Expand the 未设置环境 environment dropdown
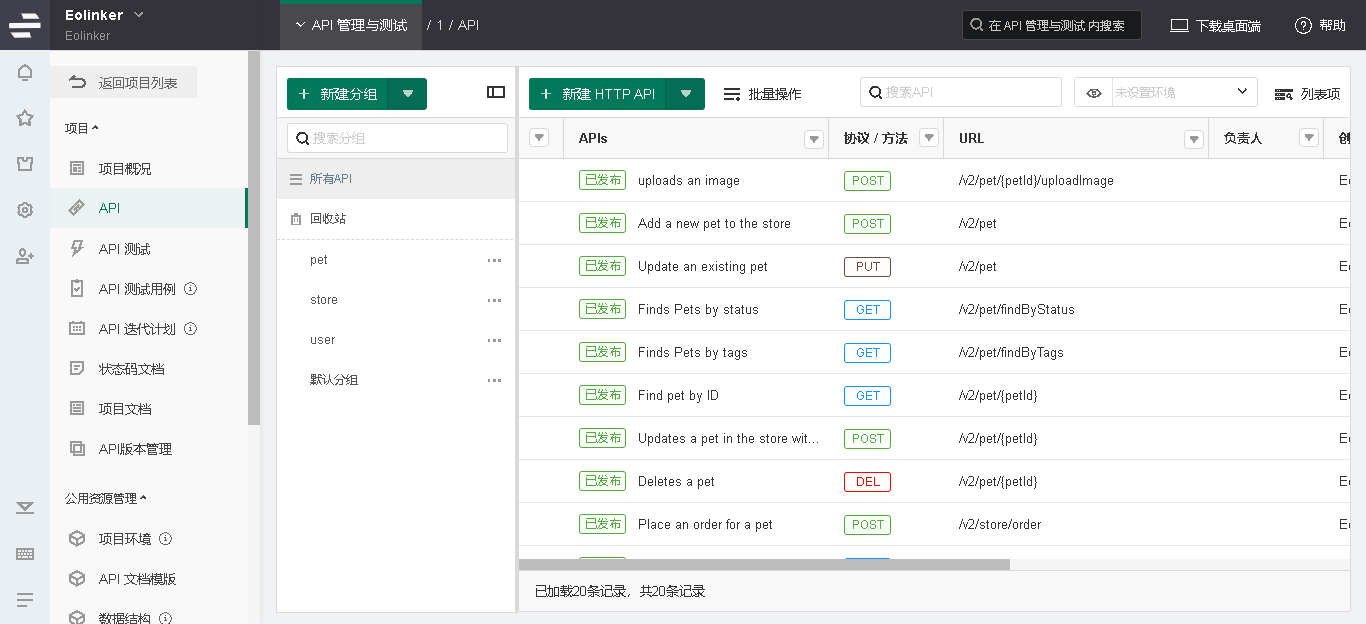This screenshot has height=624, width=1366. [1241, 92]
